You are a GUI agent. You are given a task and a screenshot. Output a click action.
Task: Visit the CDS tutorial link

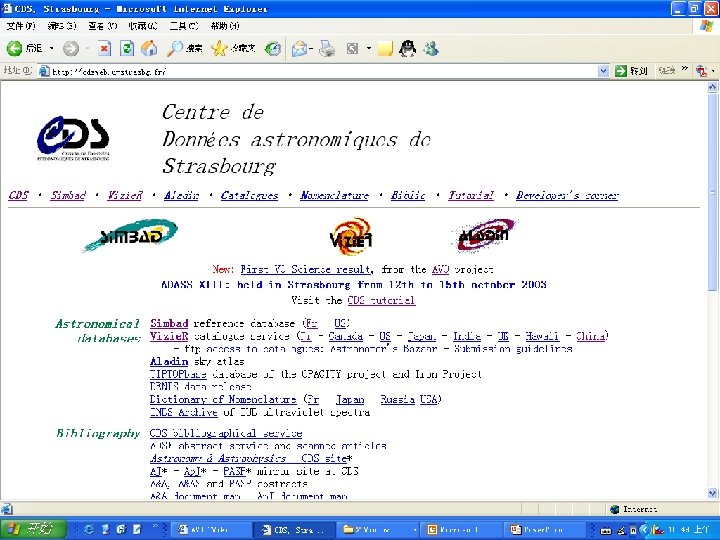pos(381,300)
